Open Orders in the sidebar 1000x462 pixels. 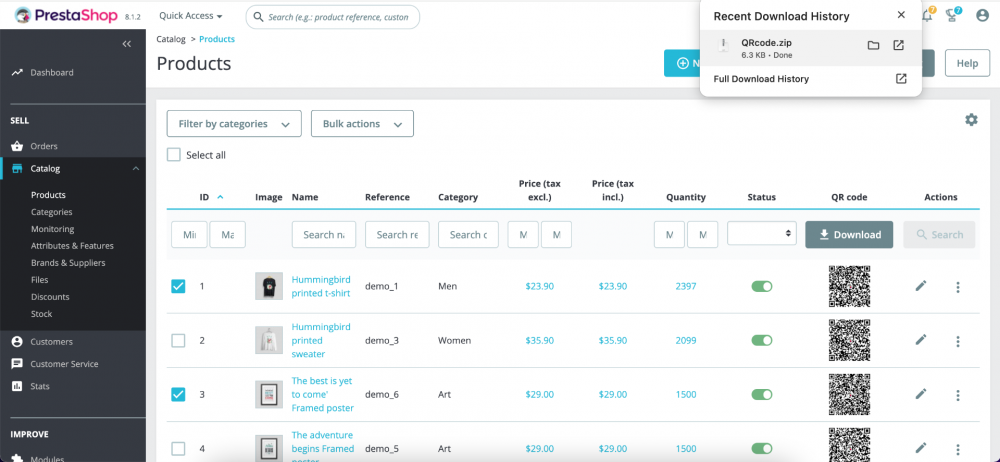[44, 146]
